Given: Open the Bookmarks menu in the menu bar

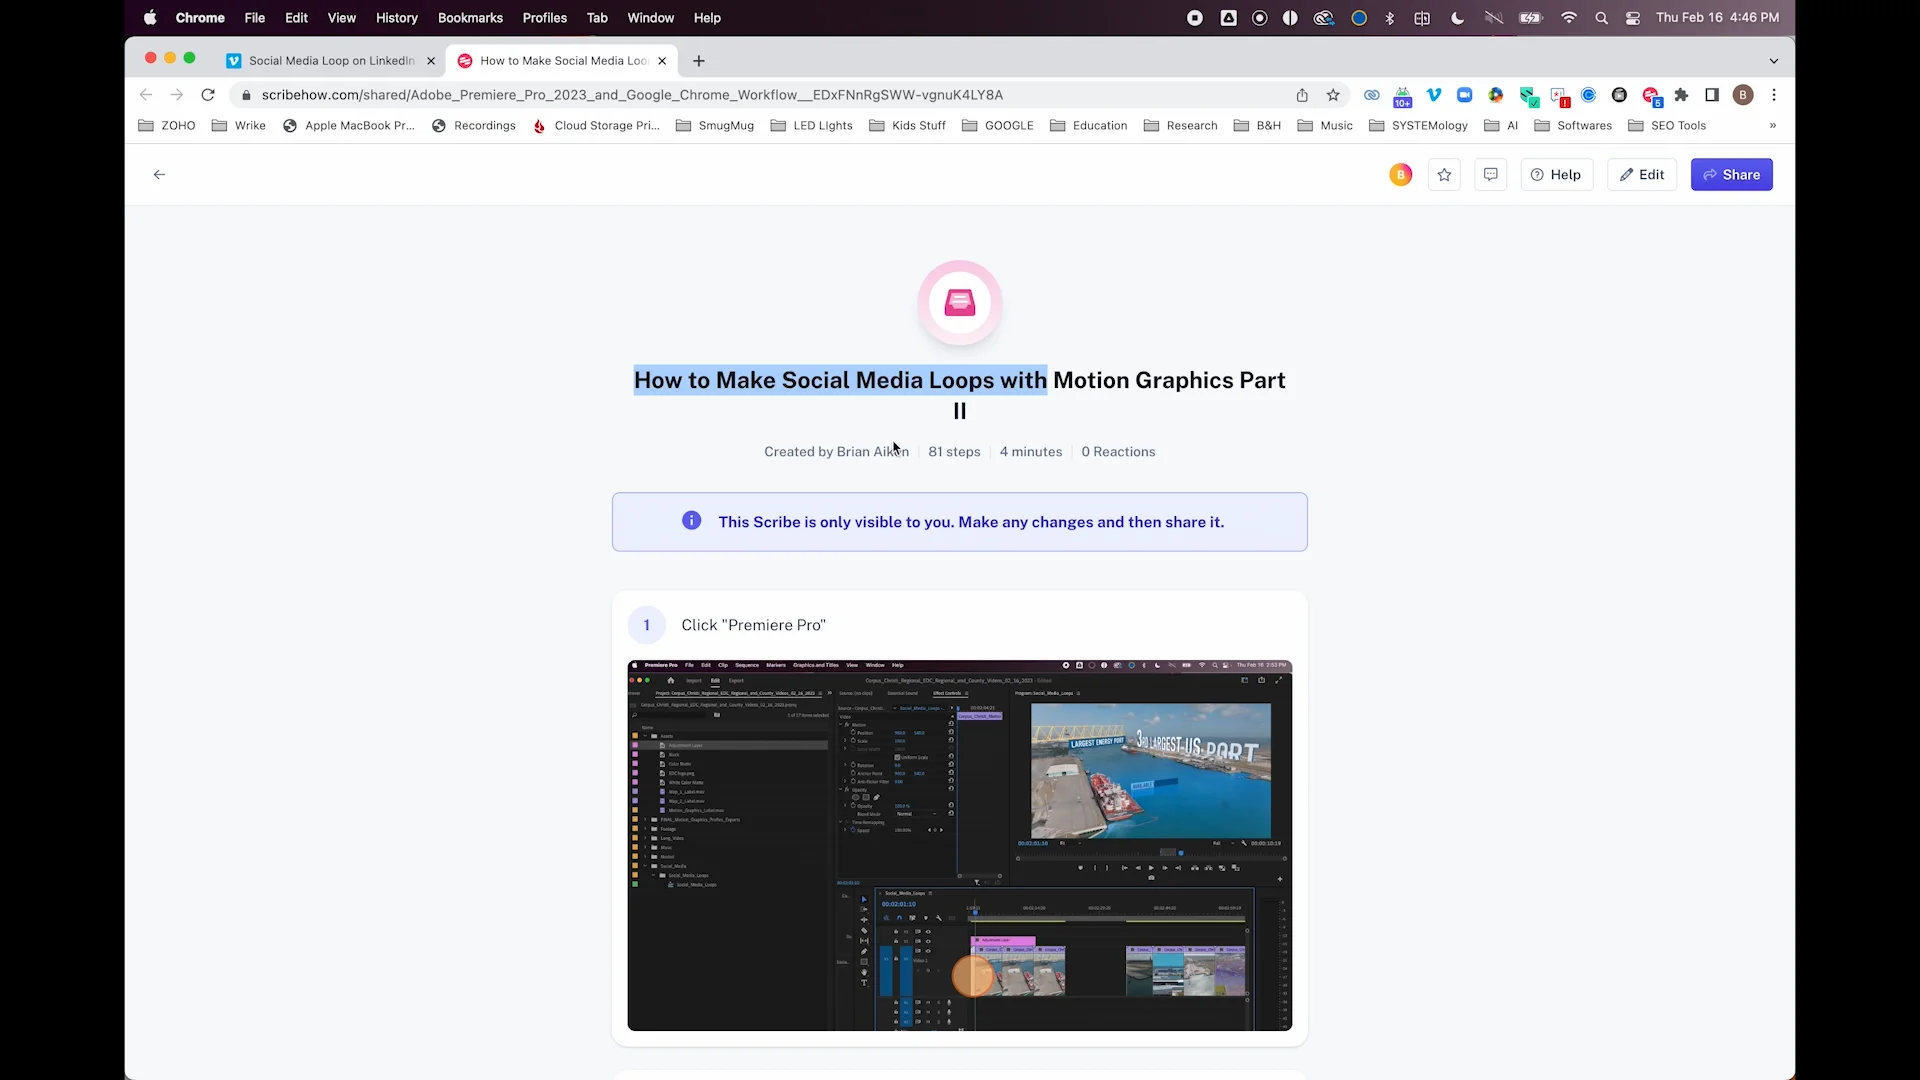Looking at the screenshot, I should [470, 18].
